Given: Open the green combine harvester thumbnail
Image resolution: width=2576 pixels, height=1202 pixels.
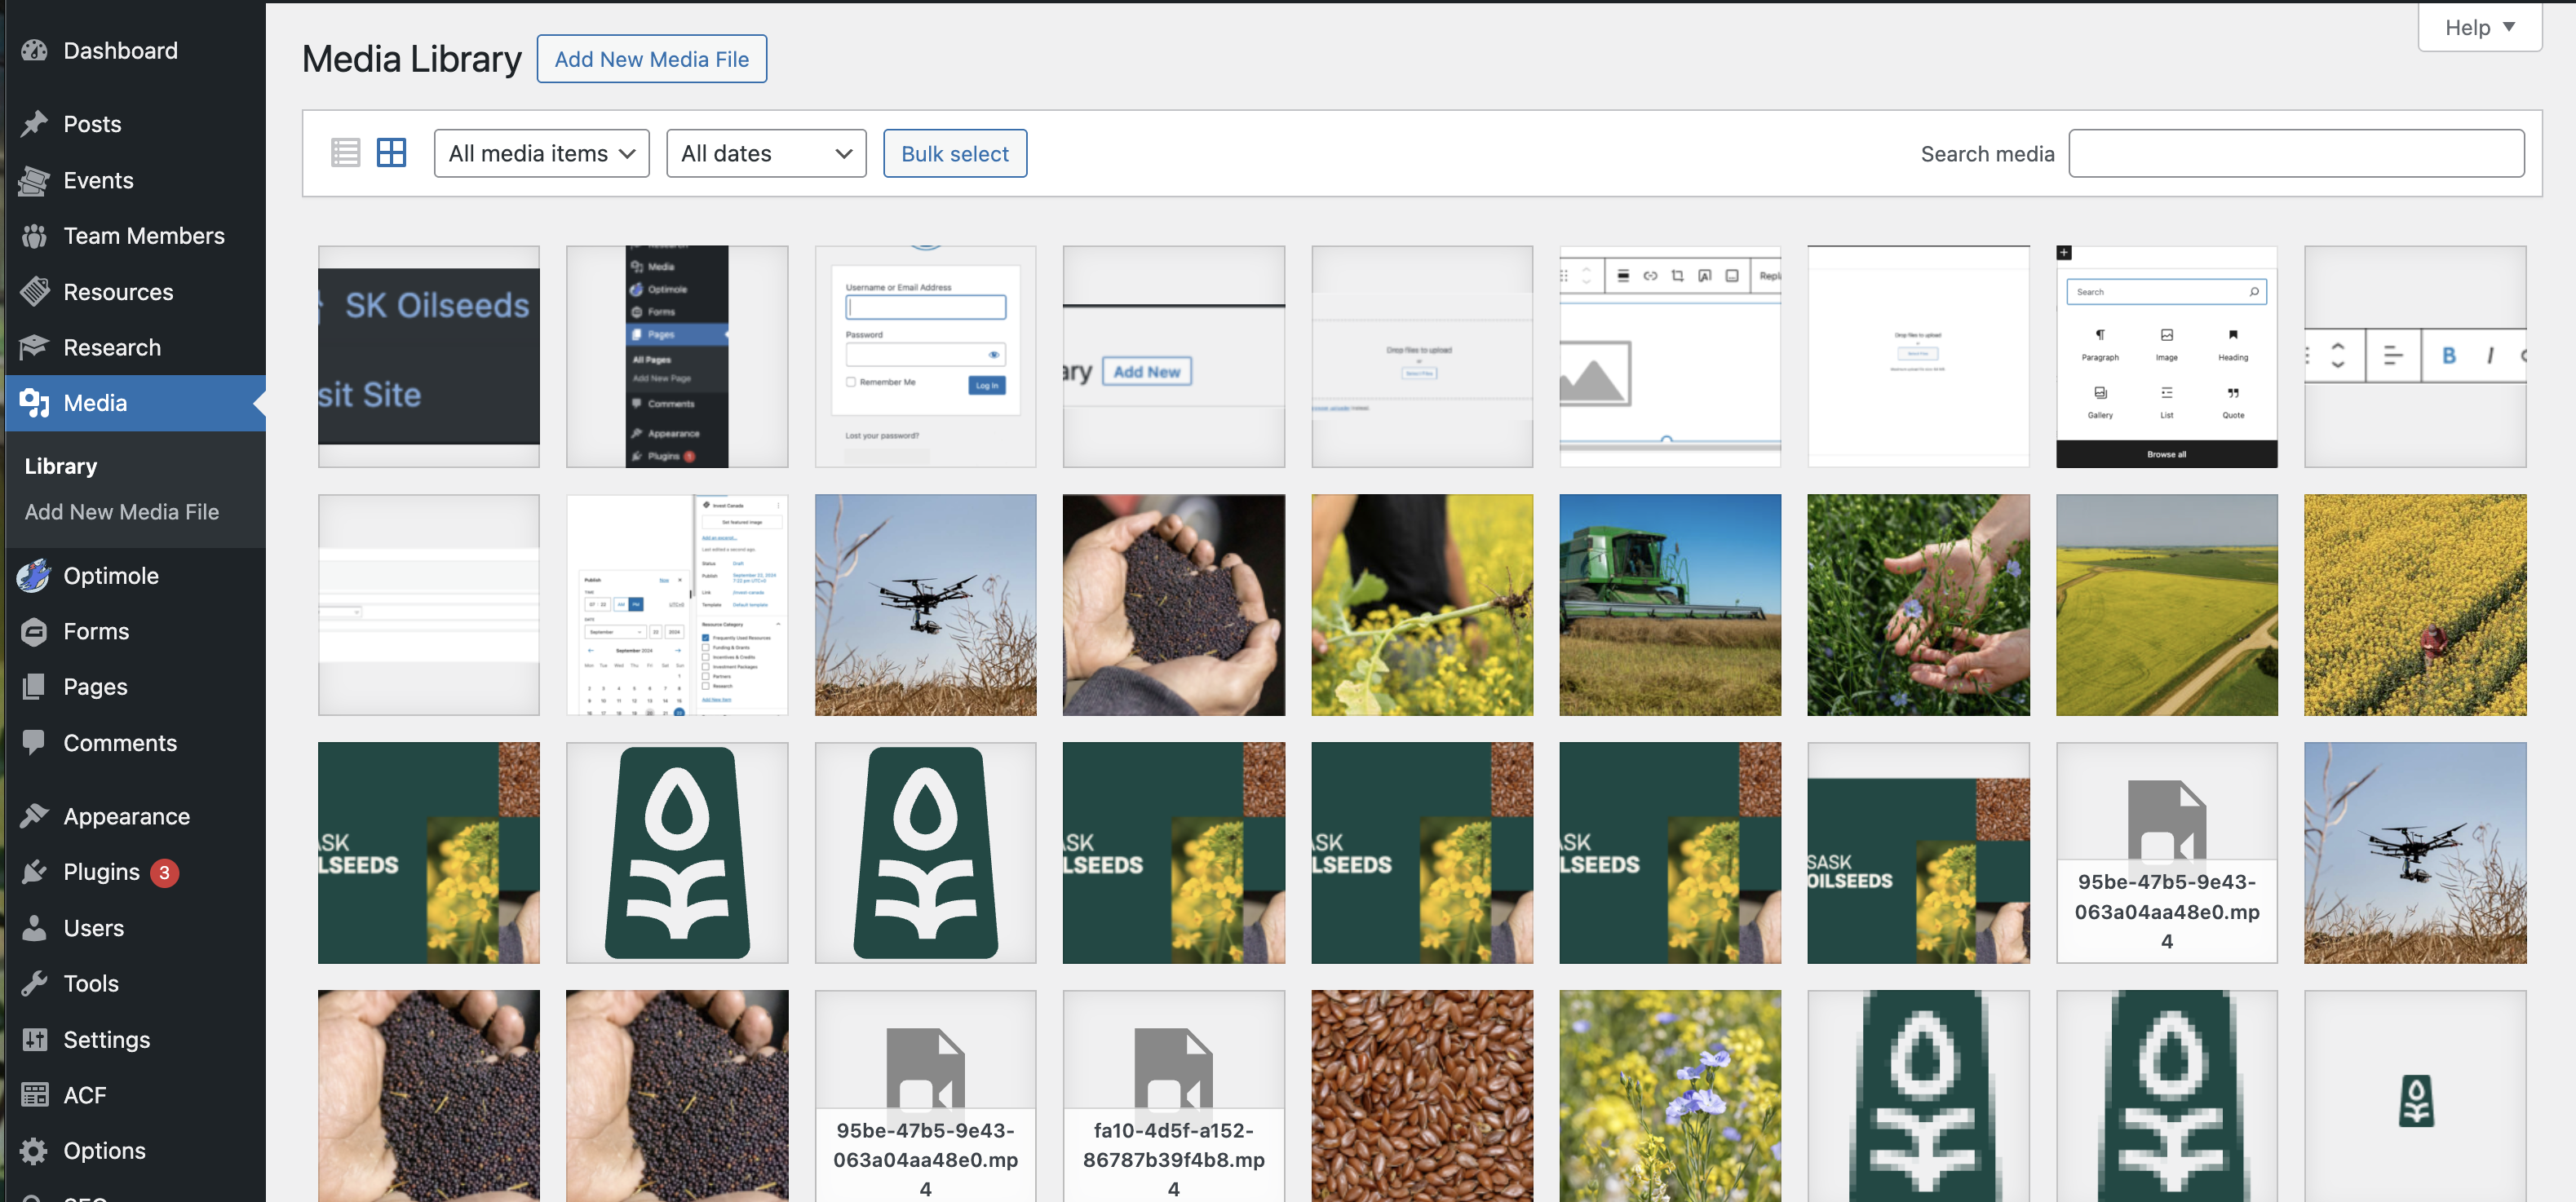Looking at the screenshot, I should tap(1669, 605).
